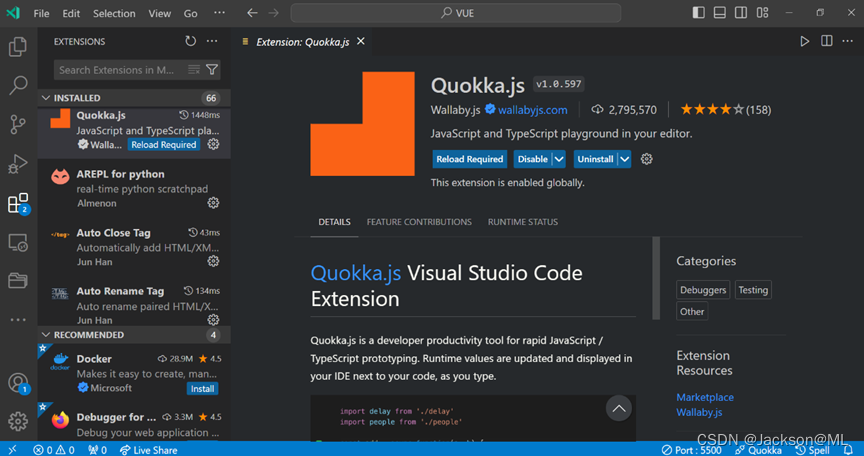Viewport: 864px width, 456px height.
Task: Open the Source Control view
Action: 18,124
